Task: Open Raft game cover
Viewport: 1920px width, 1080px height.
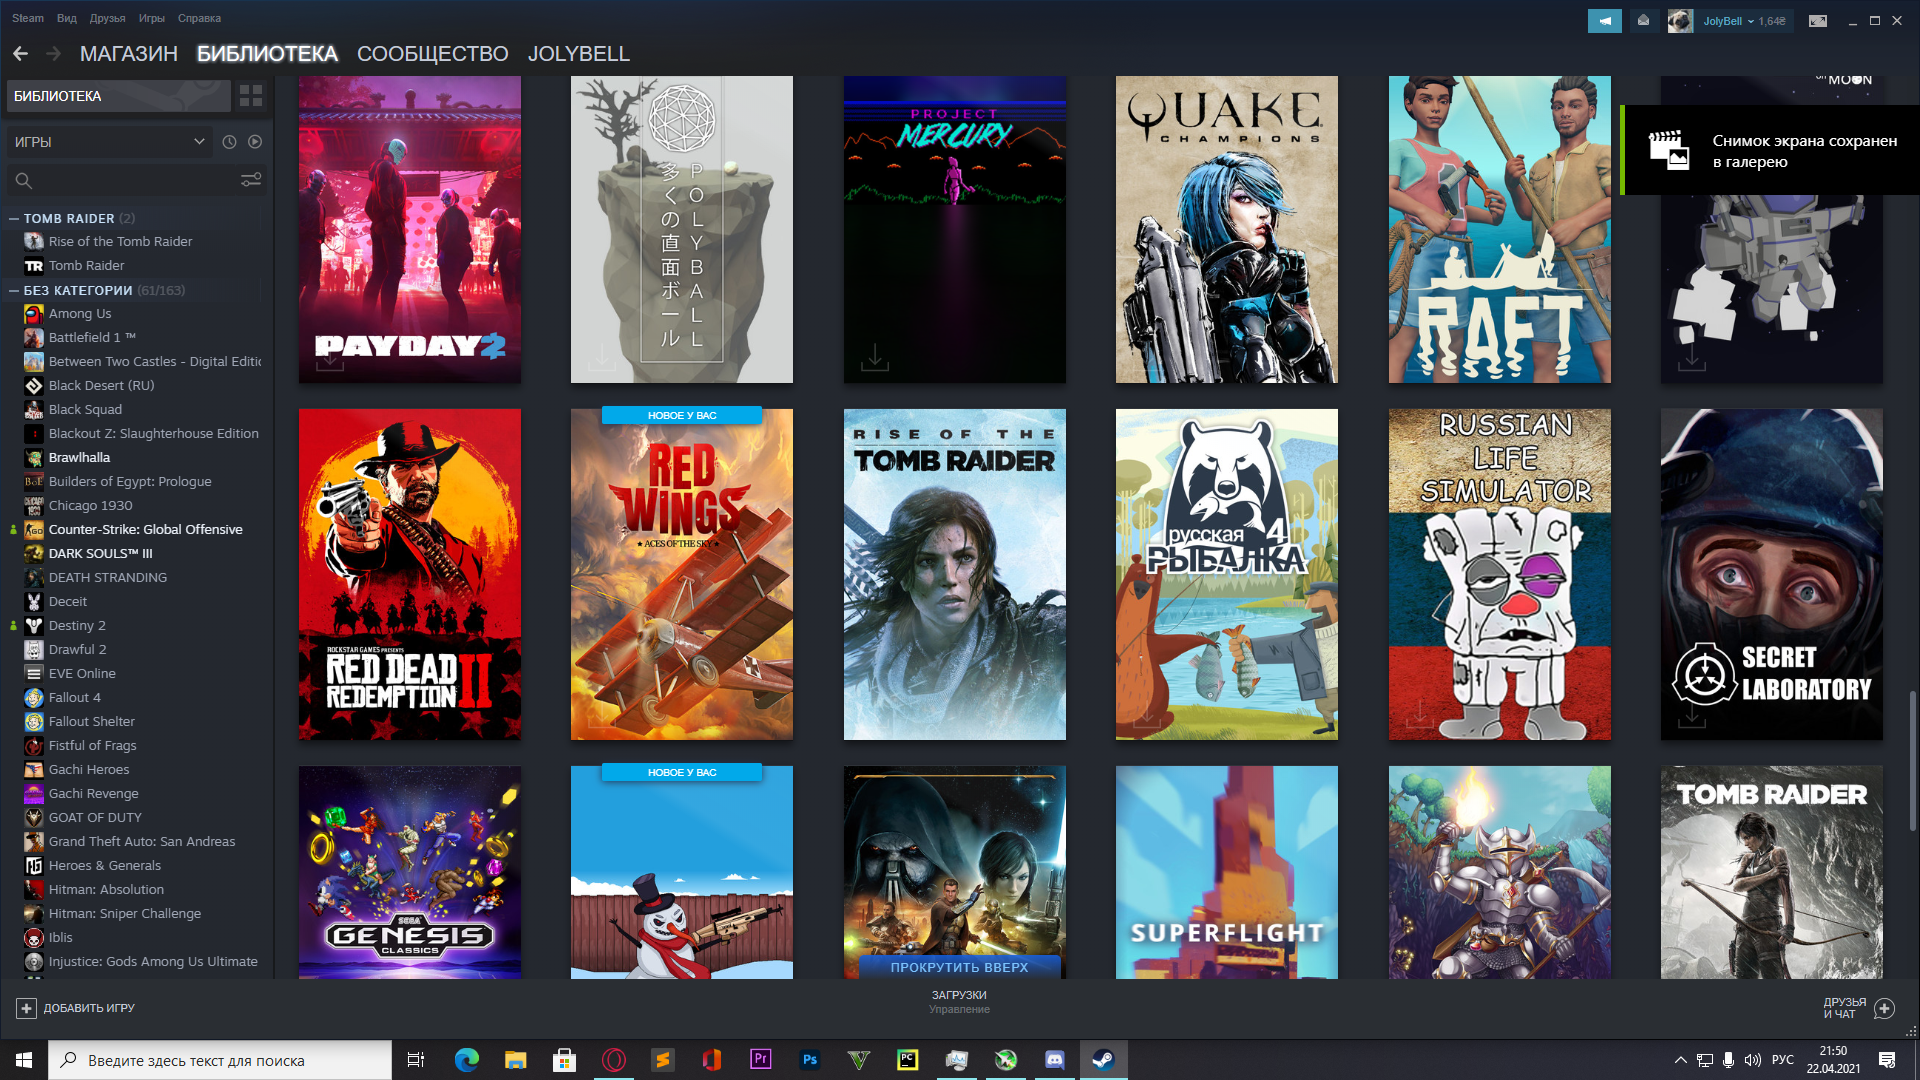Action: point(1500,229)
